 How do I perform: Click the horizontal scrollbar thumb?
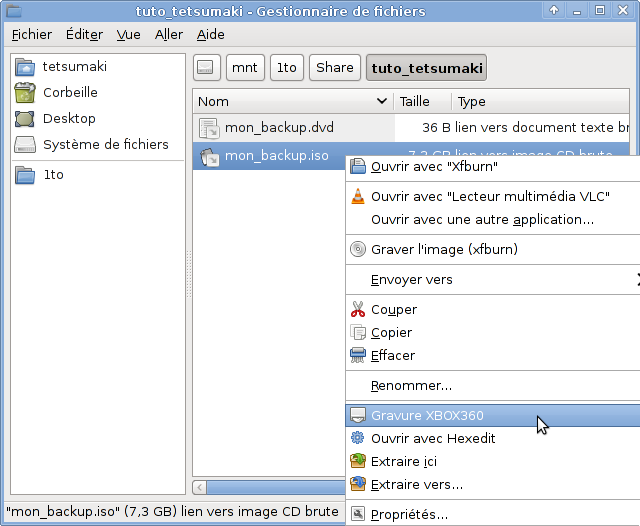(x=276, y=487)
